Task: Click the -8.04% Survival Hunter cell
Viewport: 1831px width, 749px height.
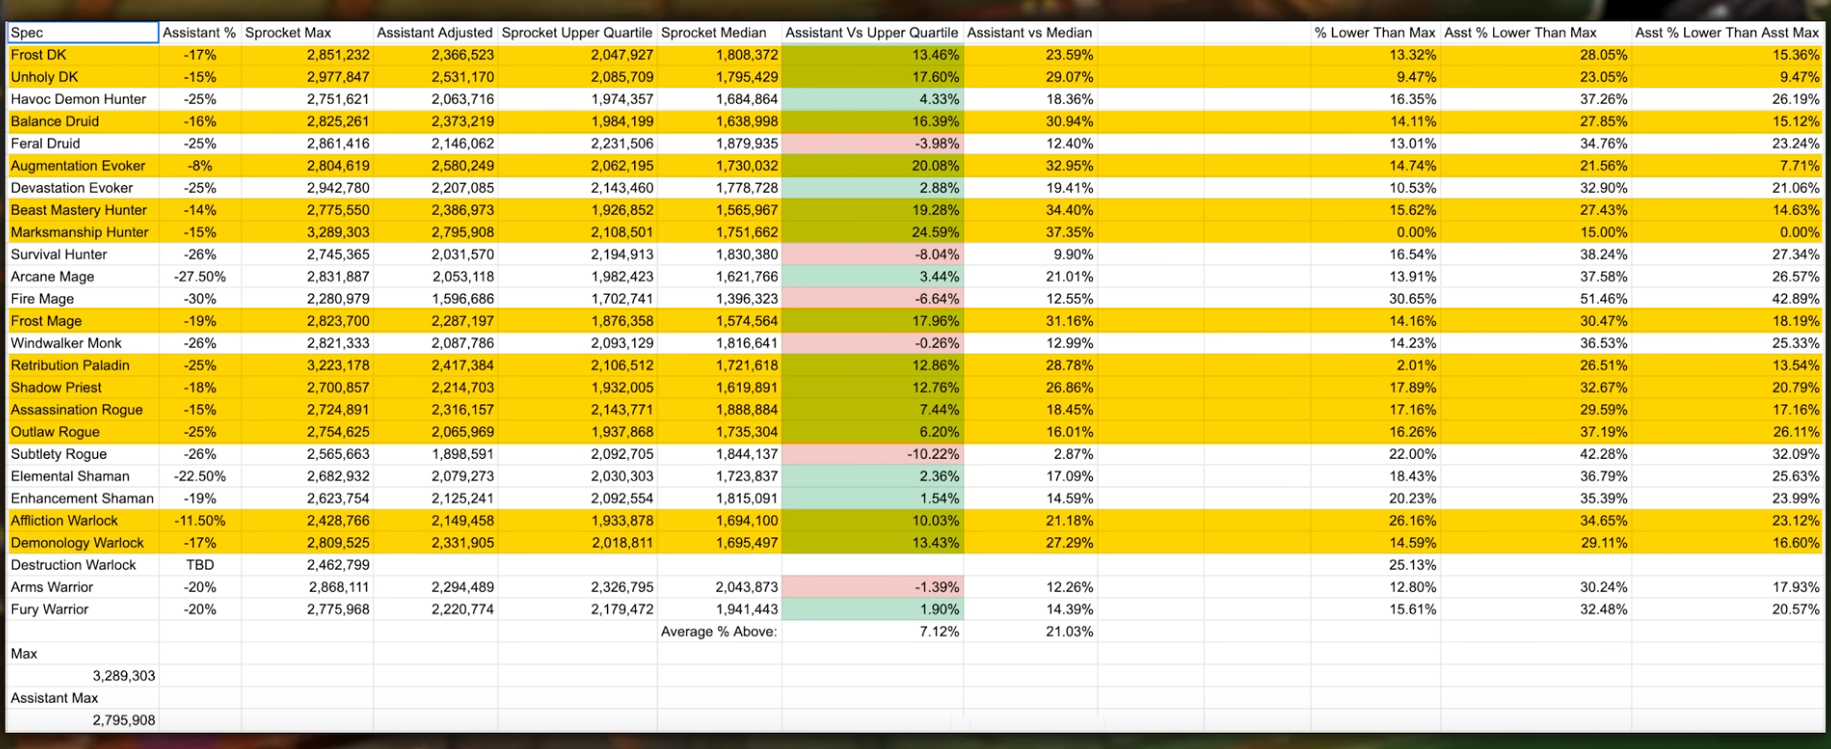Action: click(x=872, y=254)
